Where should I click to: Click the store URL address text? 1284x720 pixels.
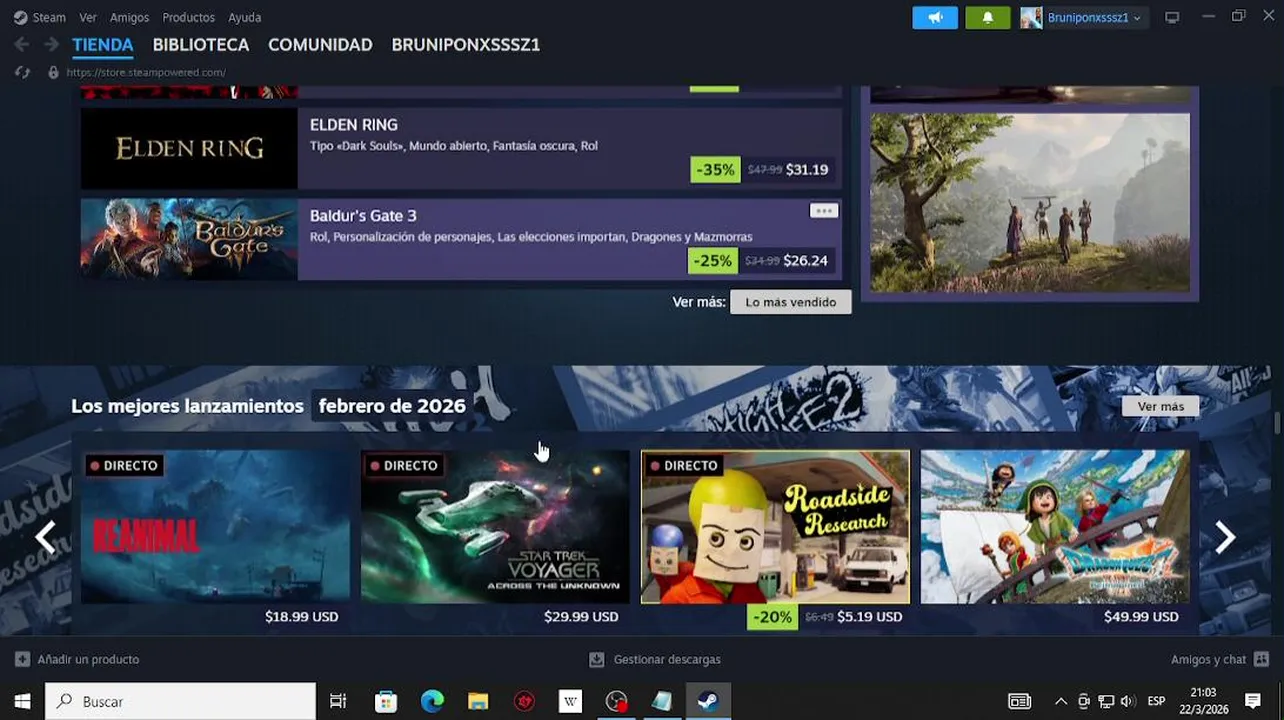point(146,72)
